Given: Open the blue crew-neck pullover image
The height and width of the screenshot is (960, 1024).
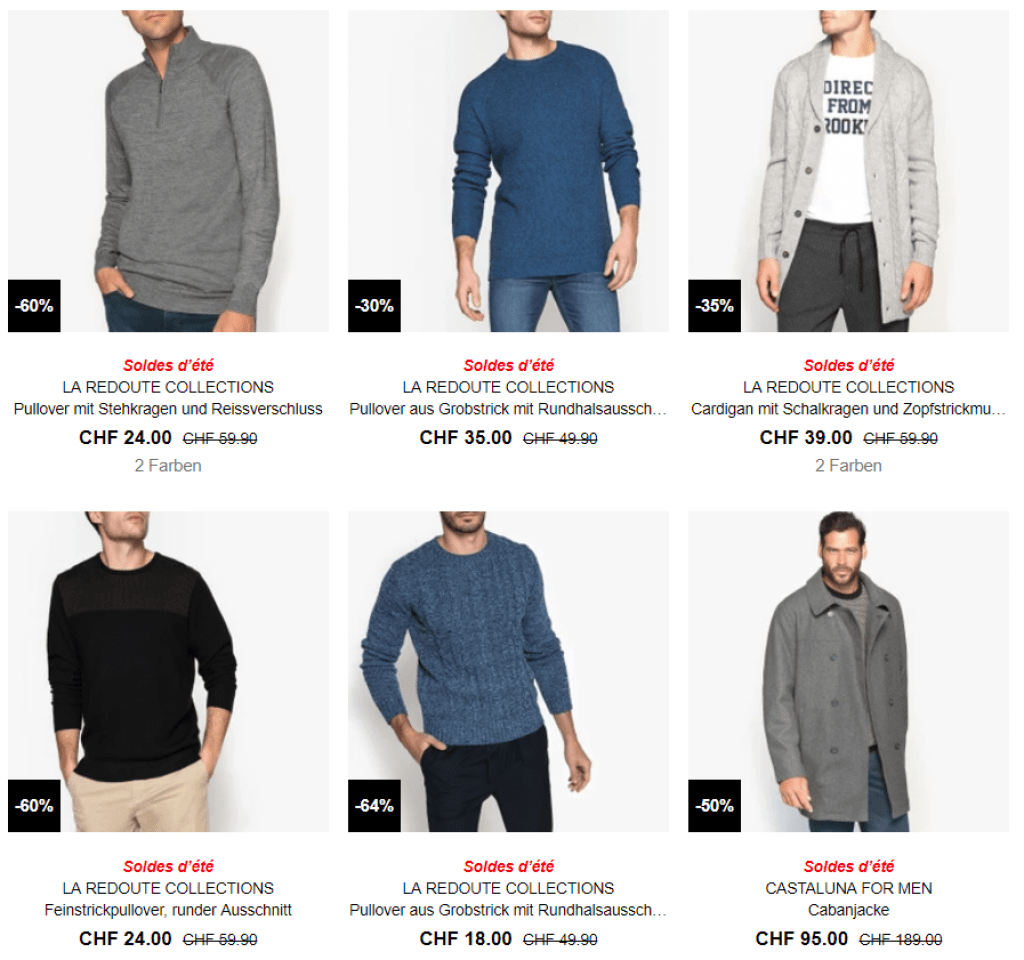Looking at the screenshot, I should pyautogui.click(x=508, y=170).
